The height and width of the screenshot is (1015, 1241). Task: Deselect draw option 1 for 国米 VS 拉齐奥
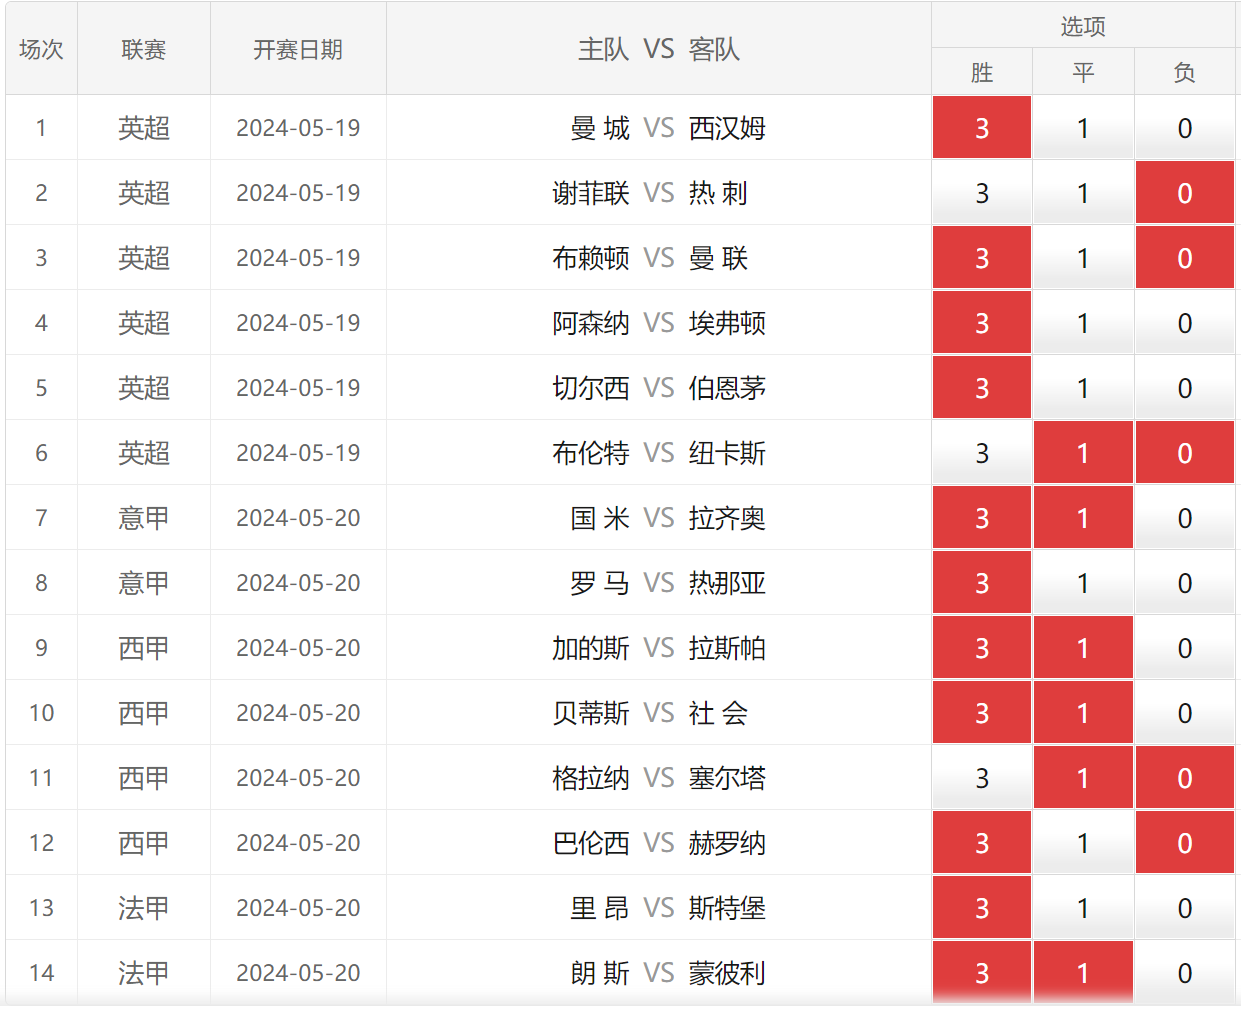tap(1083, 518)
